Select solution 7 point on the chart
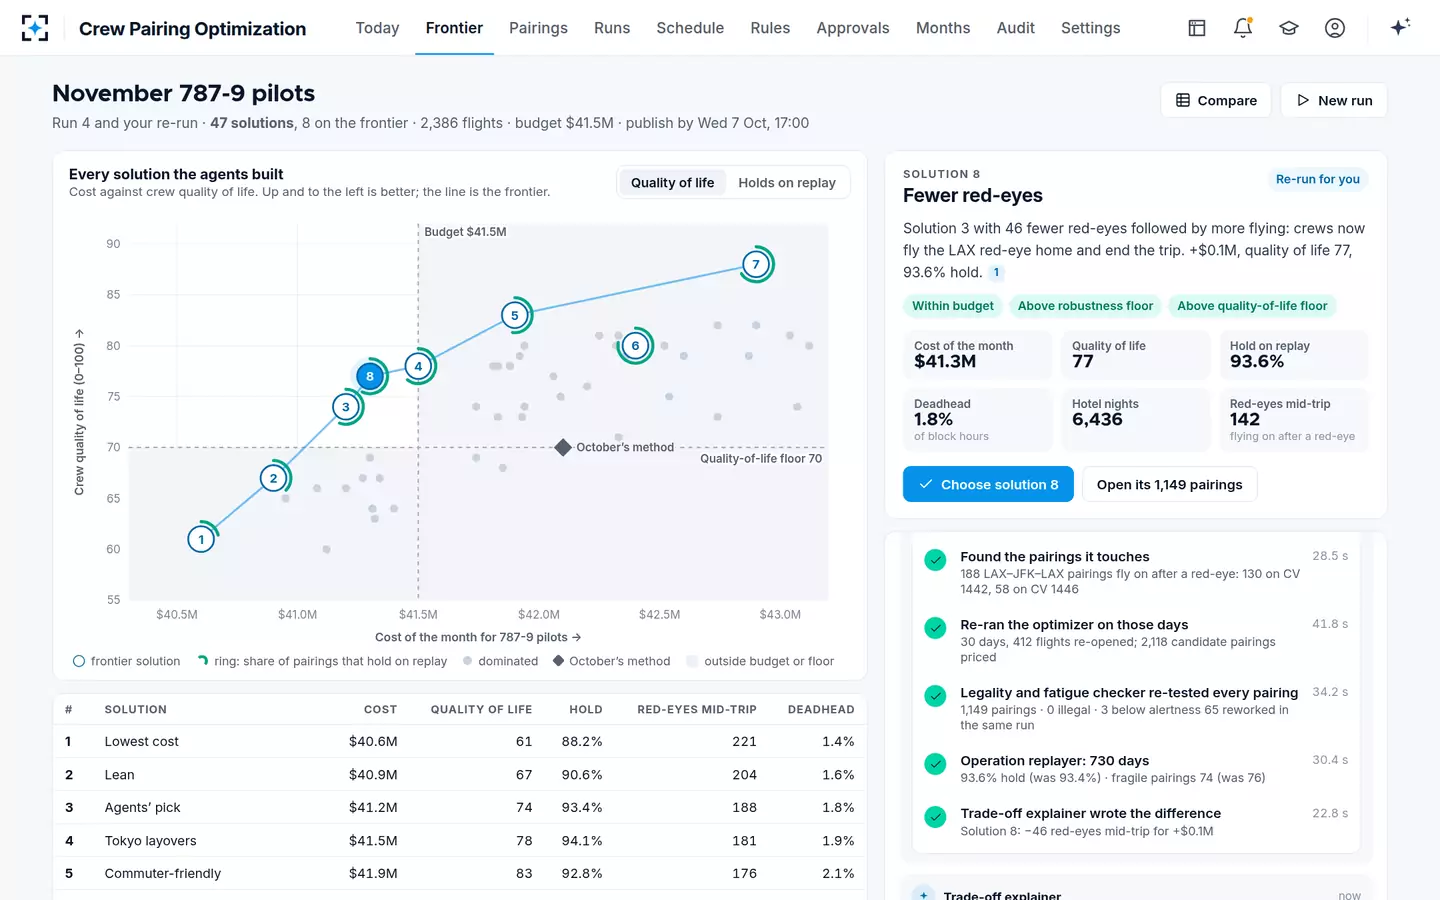Image resolution: width=1440 pixels, height=900 pixels. (756, 265)
